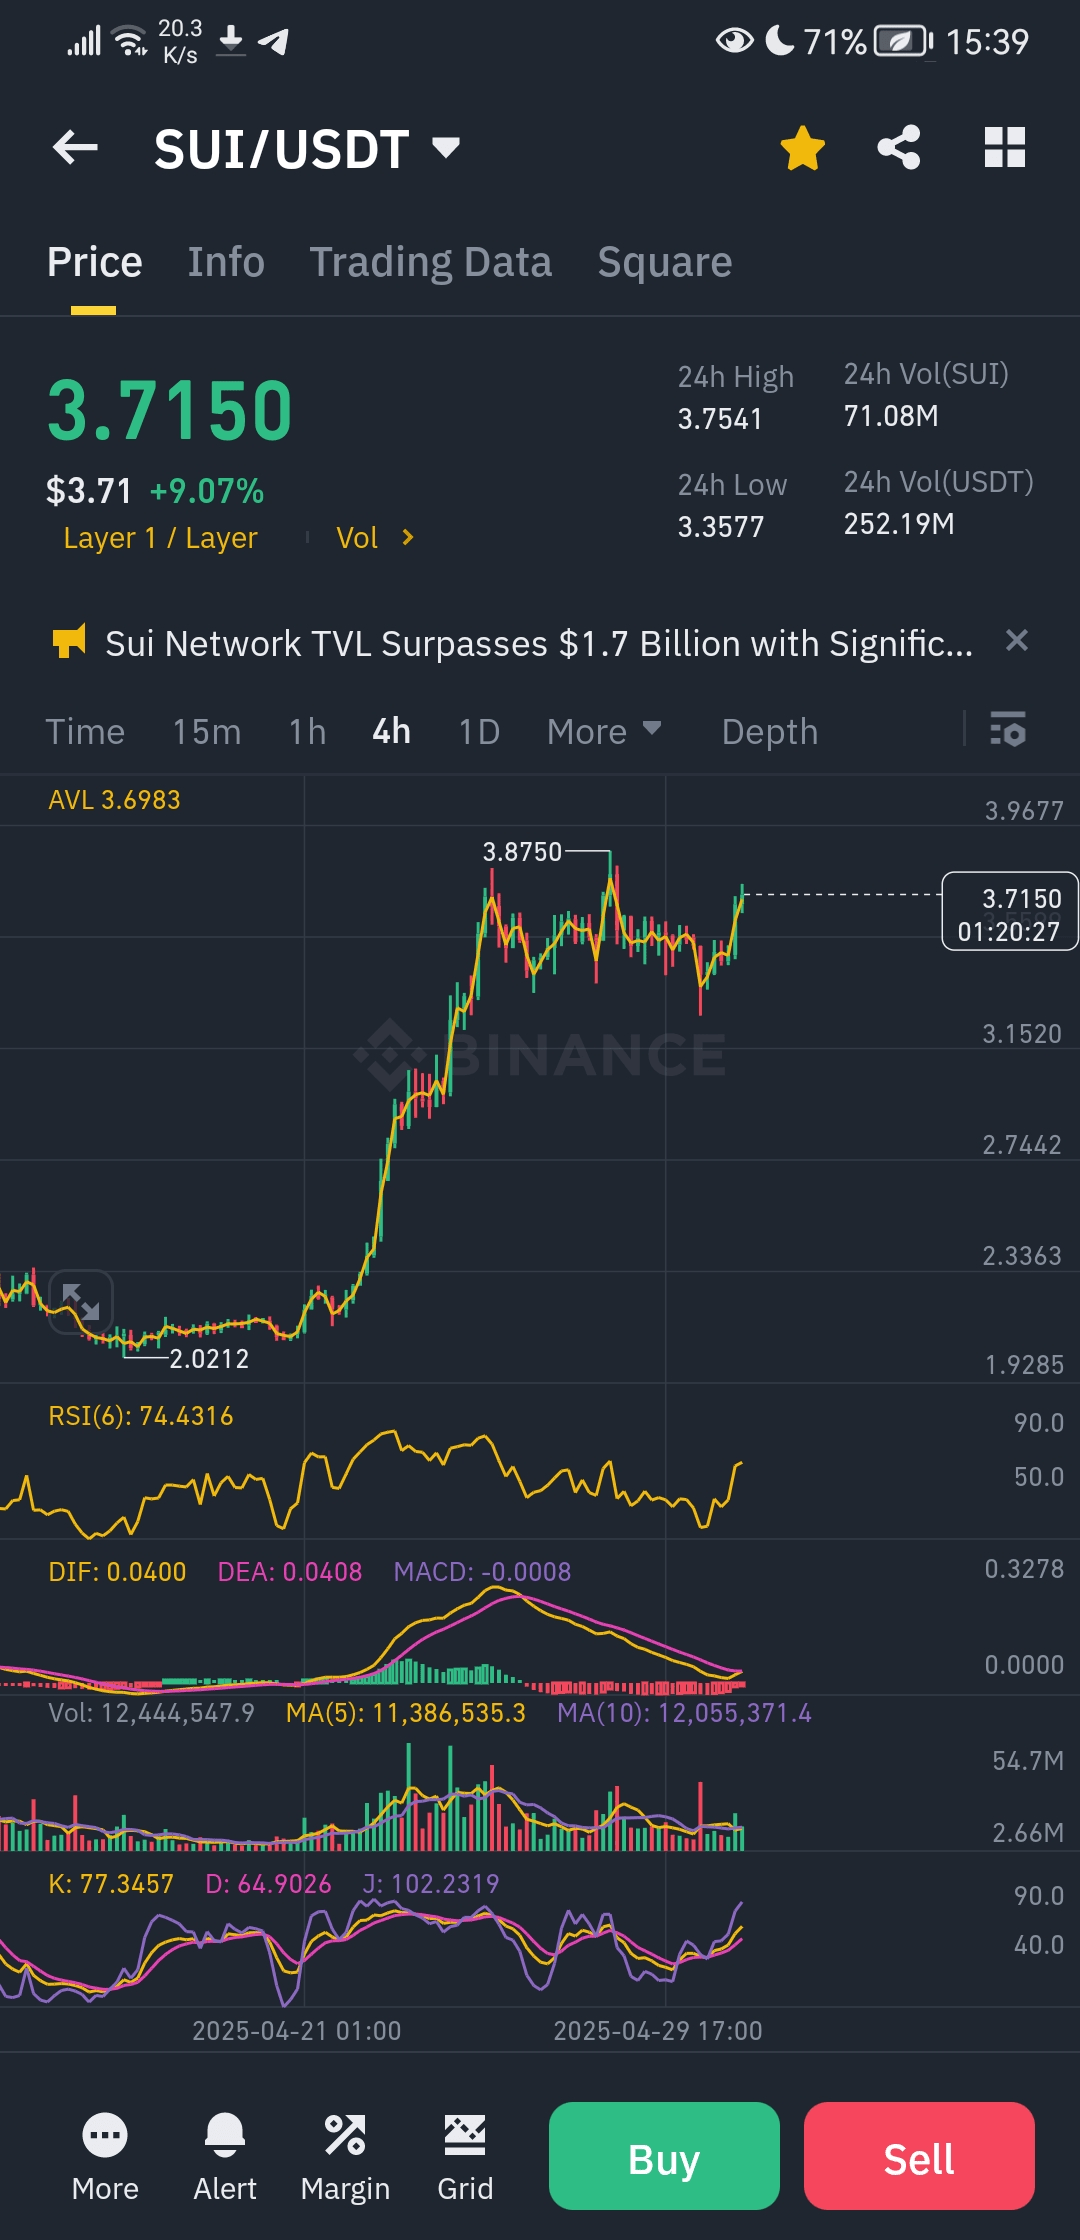
Task: Tap the Telegram notification icon
Action: point(273,41)
